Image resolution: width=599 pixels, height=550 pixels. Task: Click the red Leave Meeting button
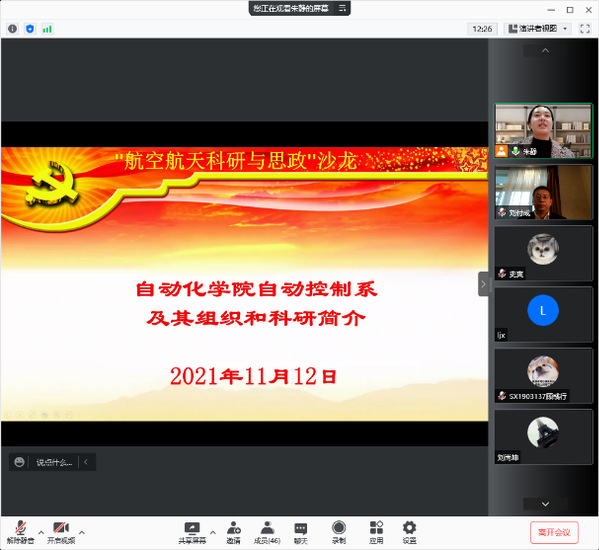554,532
